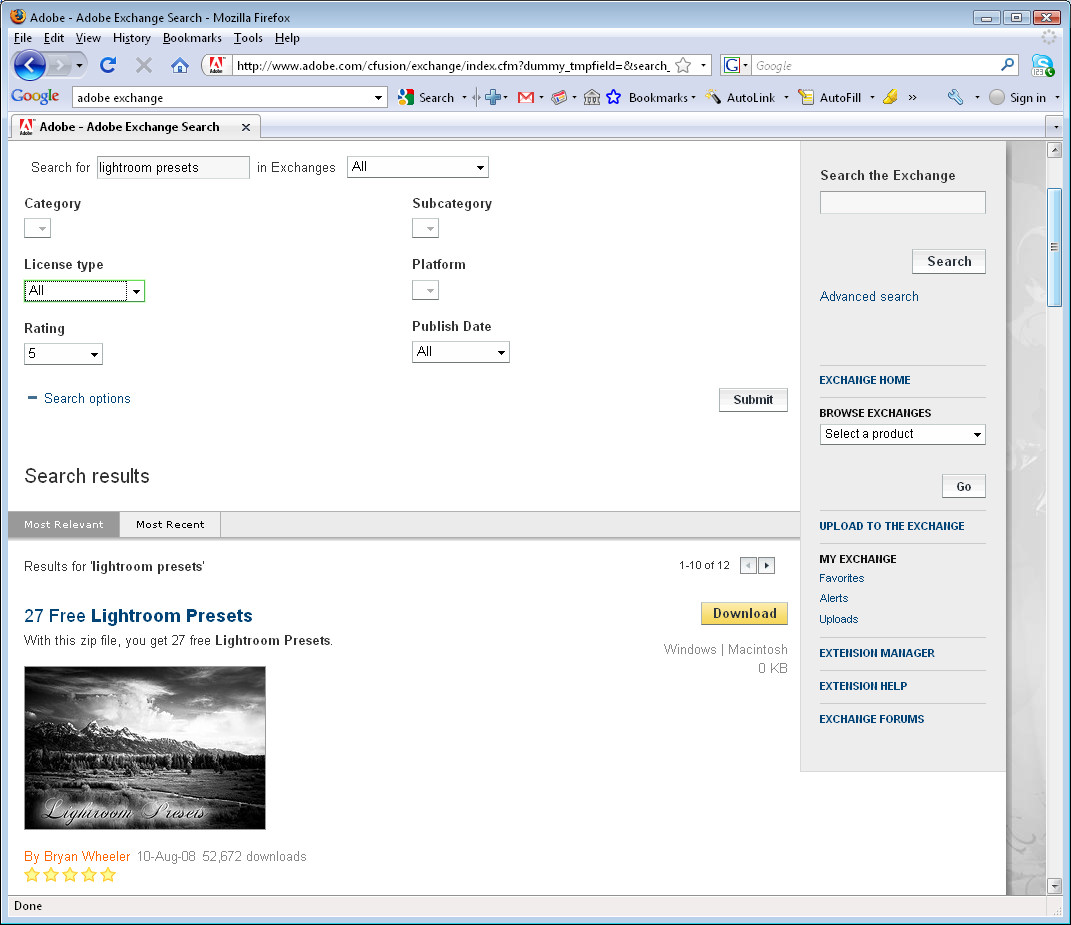Click the Search for text field
This screenshot has width=1071, height=925.
[173, 167]
